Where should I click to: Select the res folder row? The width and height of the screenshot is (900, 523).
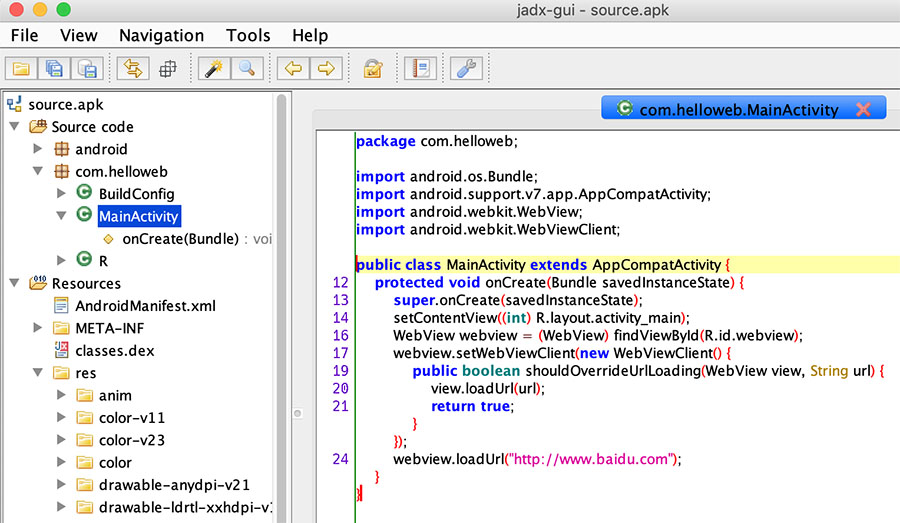coord(86,373)
